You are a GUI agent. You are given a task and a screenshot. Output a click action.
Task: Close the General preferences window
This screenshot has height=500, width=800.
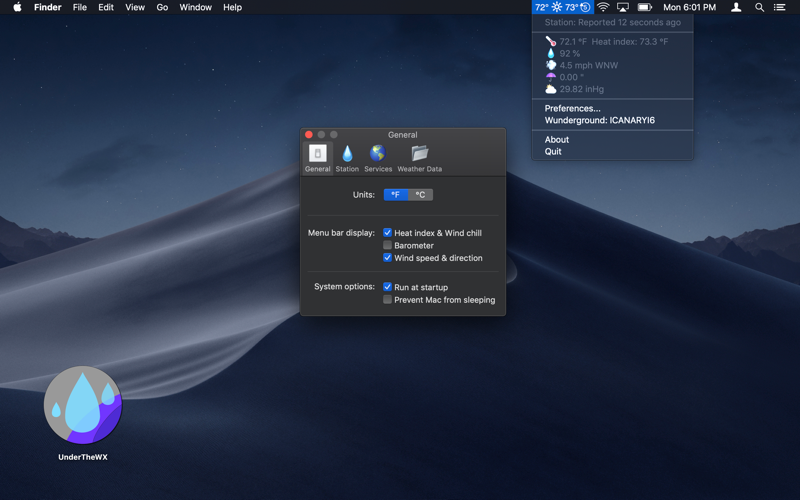(x=309, y=135)
